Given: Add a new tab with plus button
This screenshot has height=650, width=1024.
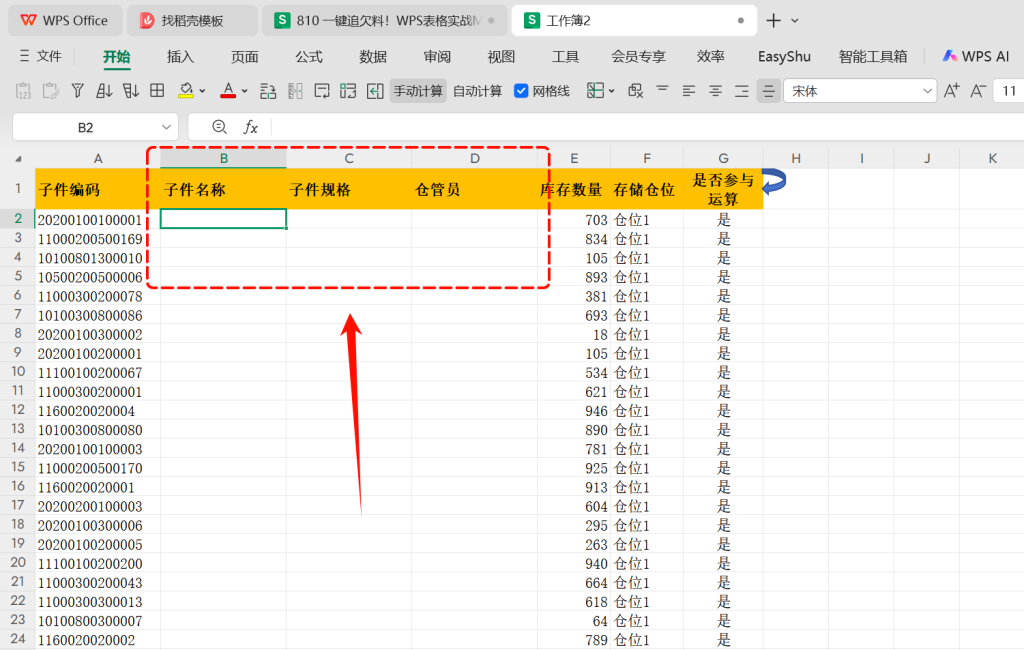Looking at the screenshot, I should point(774,20).
